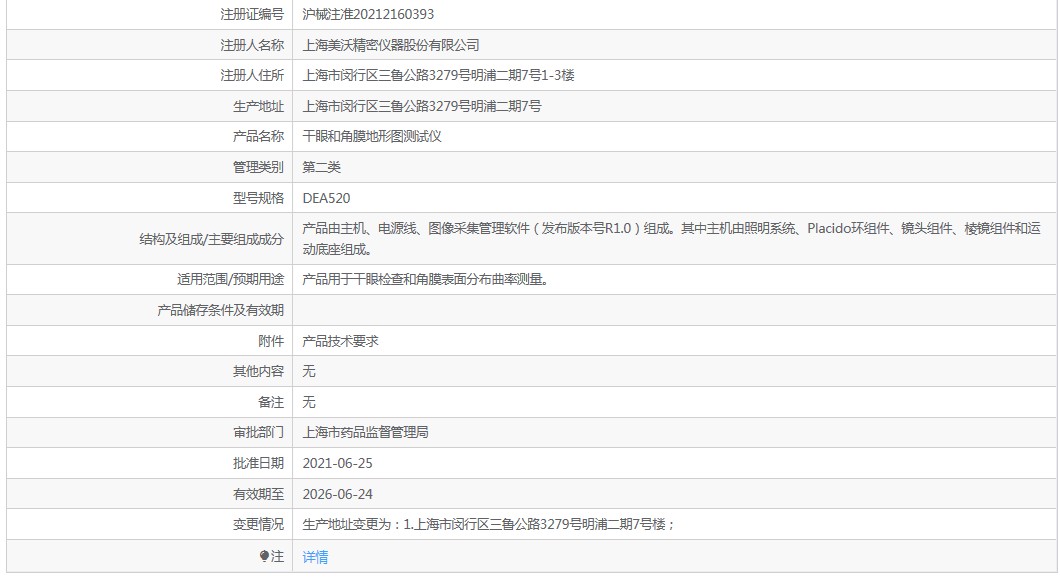Select approval date 2021-06-25

(x=337, y=463)
